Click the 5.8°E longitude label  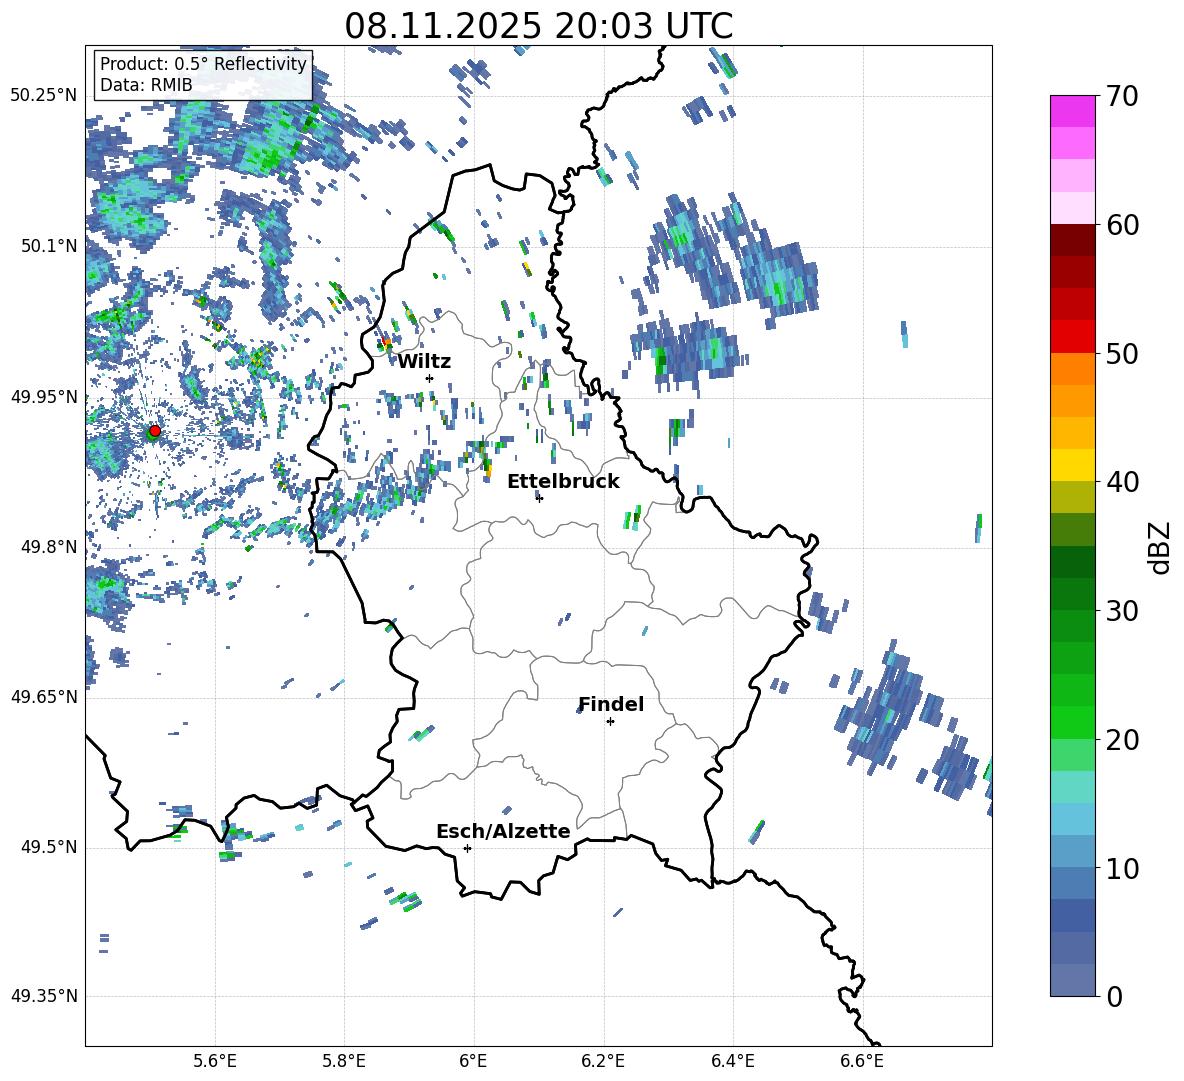pyautogui.click(x=344, y=1061)
